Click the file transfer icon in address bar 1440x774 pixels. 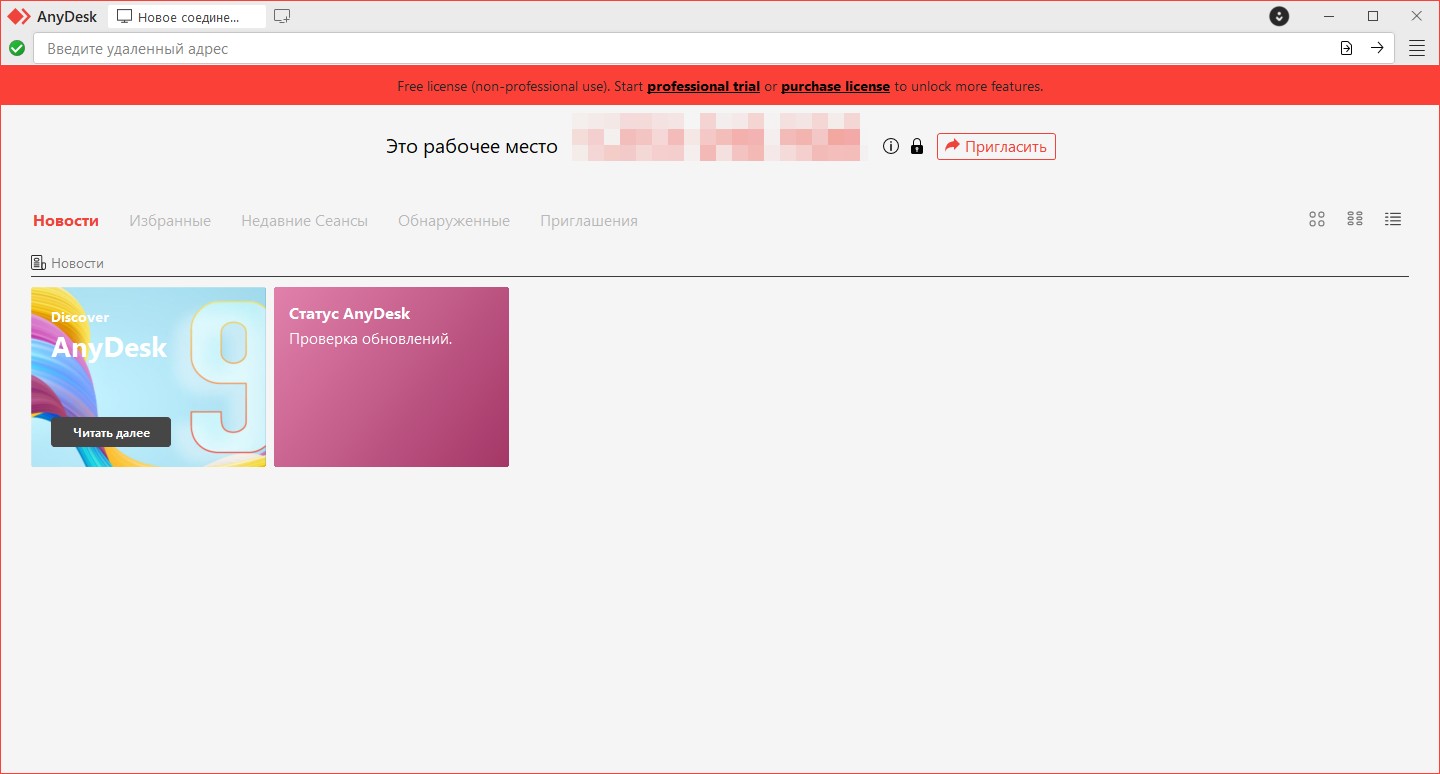tap(1346, 48)
